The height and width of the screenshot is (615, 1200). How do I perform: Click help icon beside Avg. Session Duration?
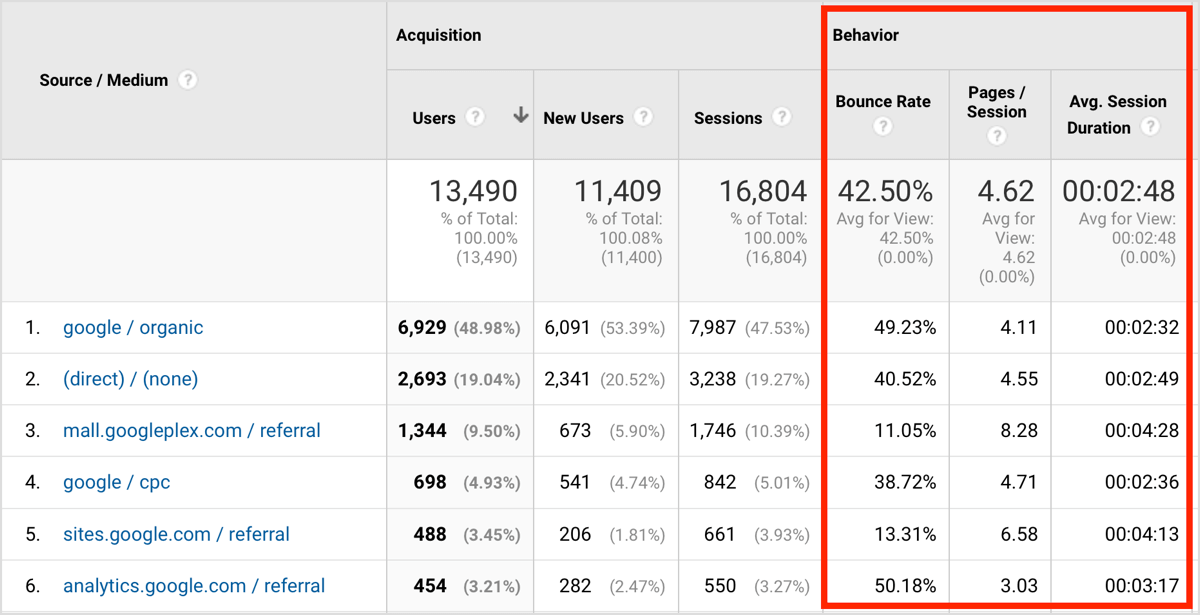[1151, 127]
